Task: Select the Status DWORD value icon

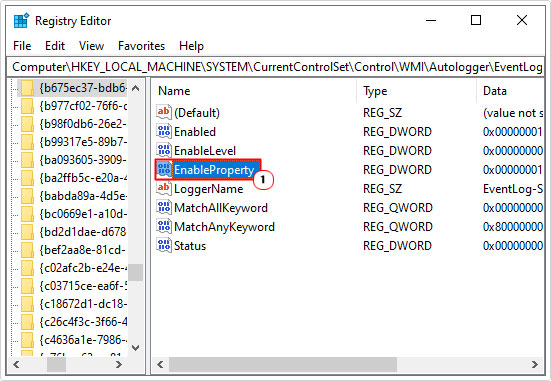Action: tap(164, 245)
